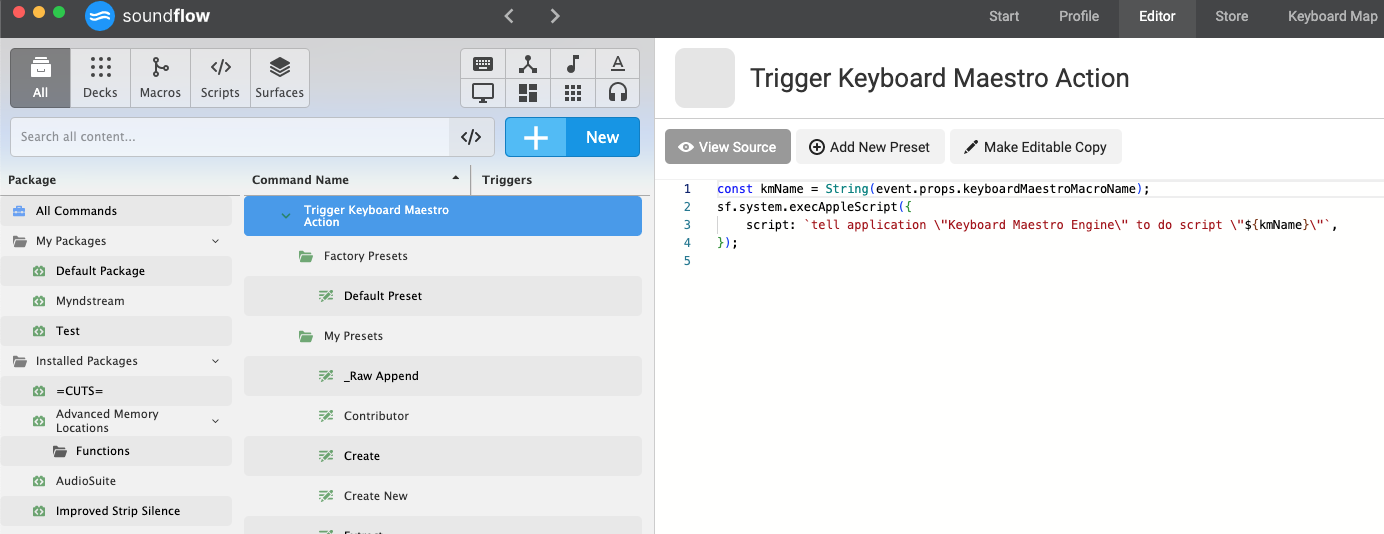This screenshot has height=534, width=1384.
Task: Go back with the left arrow
Action: tap(509, 16)
